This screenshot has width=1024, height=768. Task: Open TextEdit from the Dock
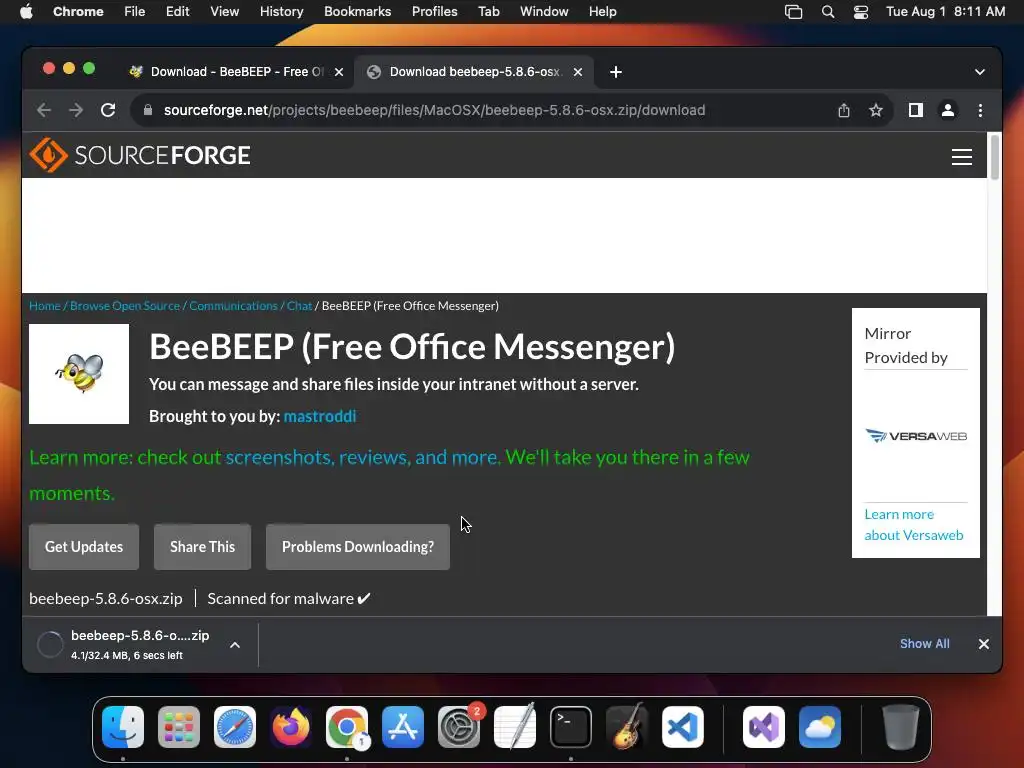click(x=515, y=727)
